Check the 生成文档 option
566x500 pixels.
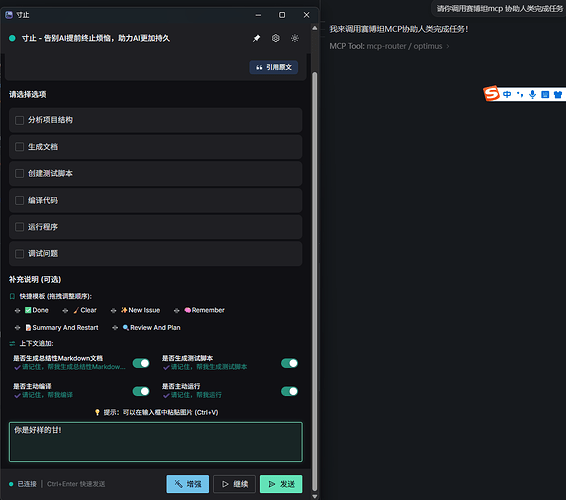tap(19, 147)
